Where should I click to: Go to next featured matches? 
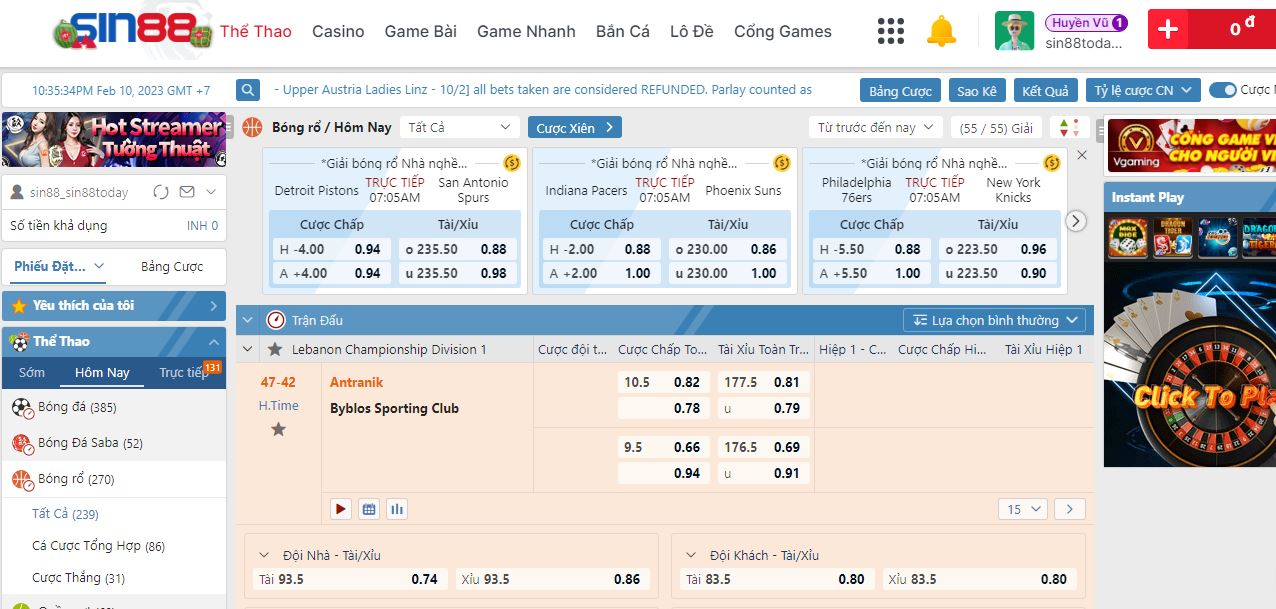(1076, 222)
